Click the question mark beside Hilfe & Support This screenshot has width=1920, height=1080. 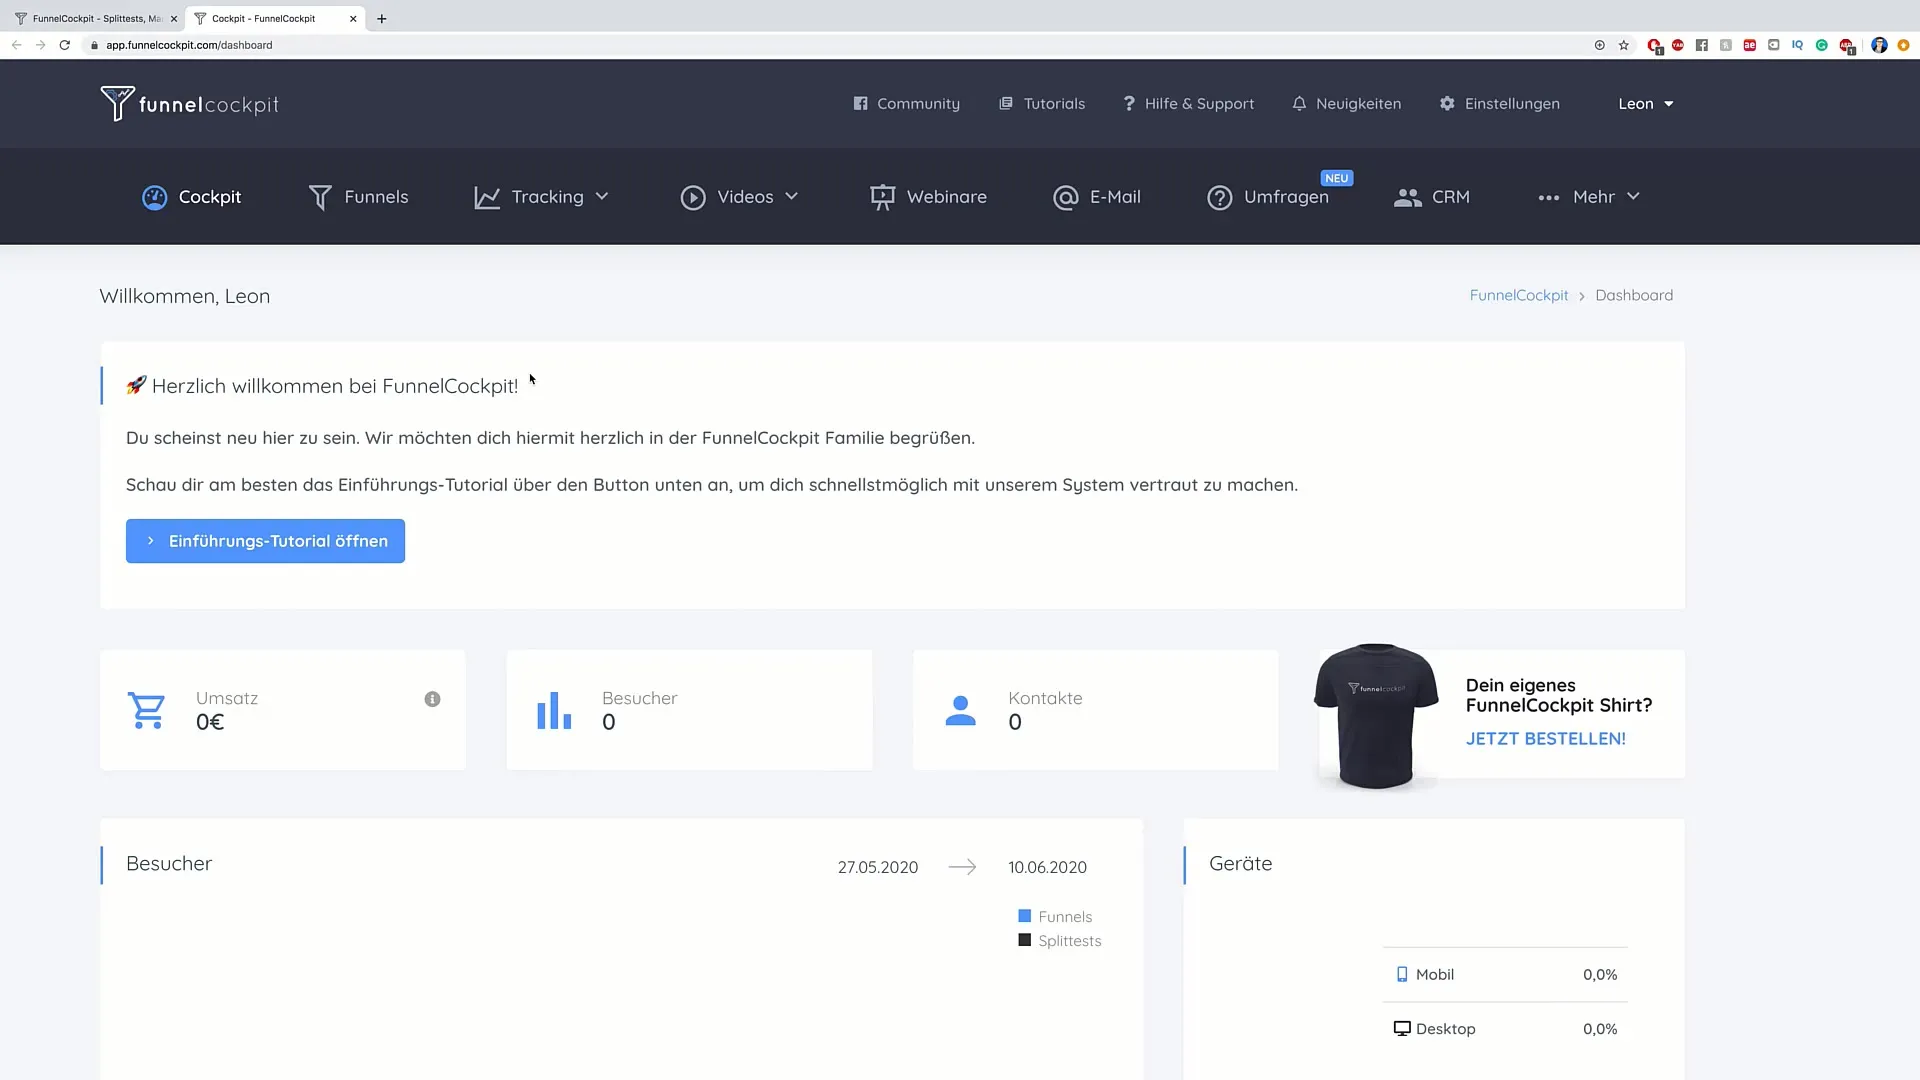[1129, 104]
